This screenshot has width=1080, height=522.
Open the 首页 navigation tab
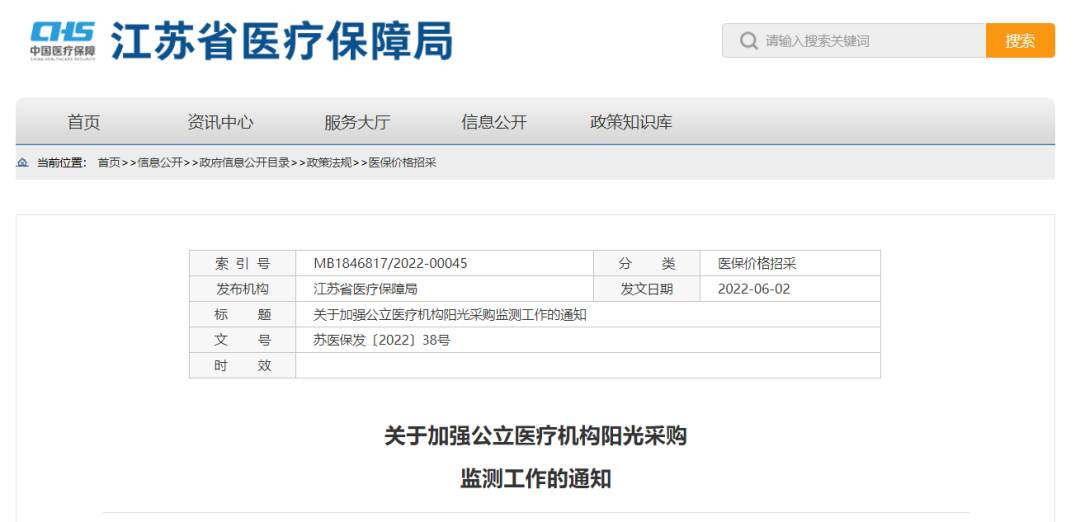click(x=83, y=123)
